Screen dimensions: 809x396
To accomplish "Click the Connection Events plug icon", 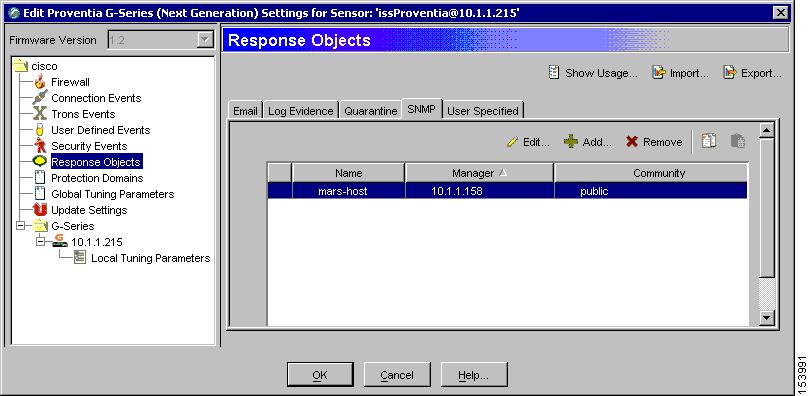I will (x=40, y=97).
